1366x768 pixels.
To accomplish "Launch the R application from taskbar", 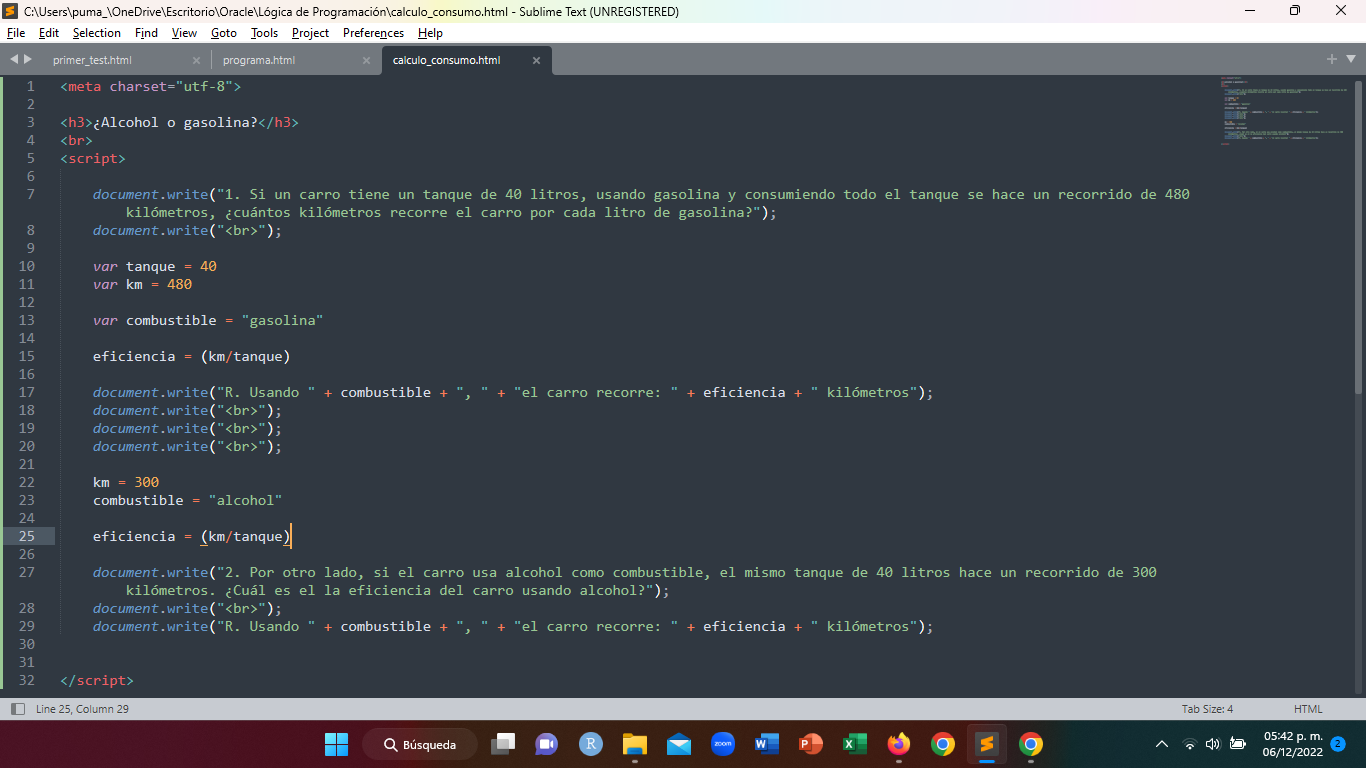I will (591, 744).
